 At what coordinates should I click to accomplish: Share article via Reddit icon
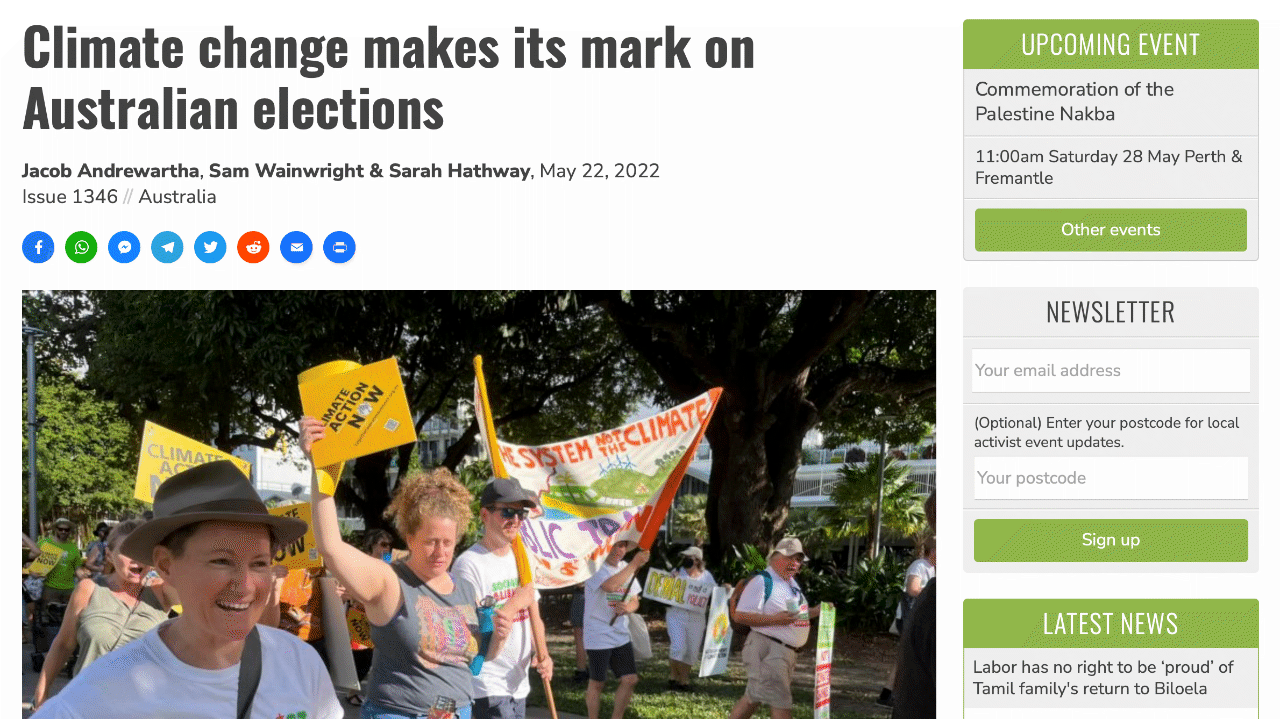[253, 247]
